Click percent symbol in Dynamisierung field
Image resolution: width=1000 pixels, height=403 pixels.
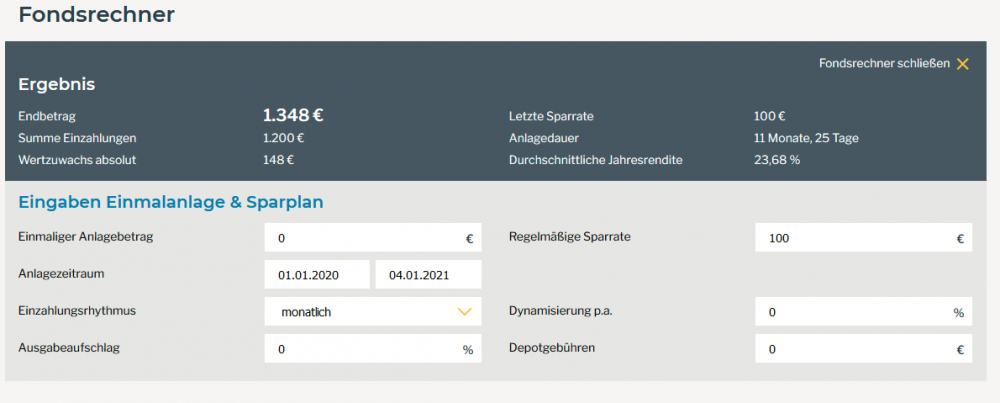958,313
